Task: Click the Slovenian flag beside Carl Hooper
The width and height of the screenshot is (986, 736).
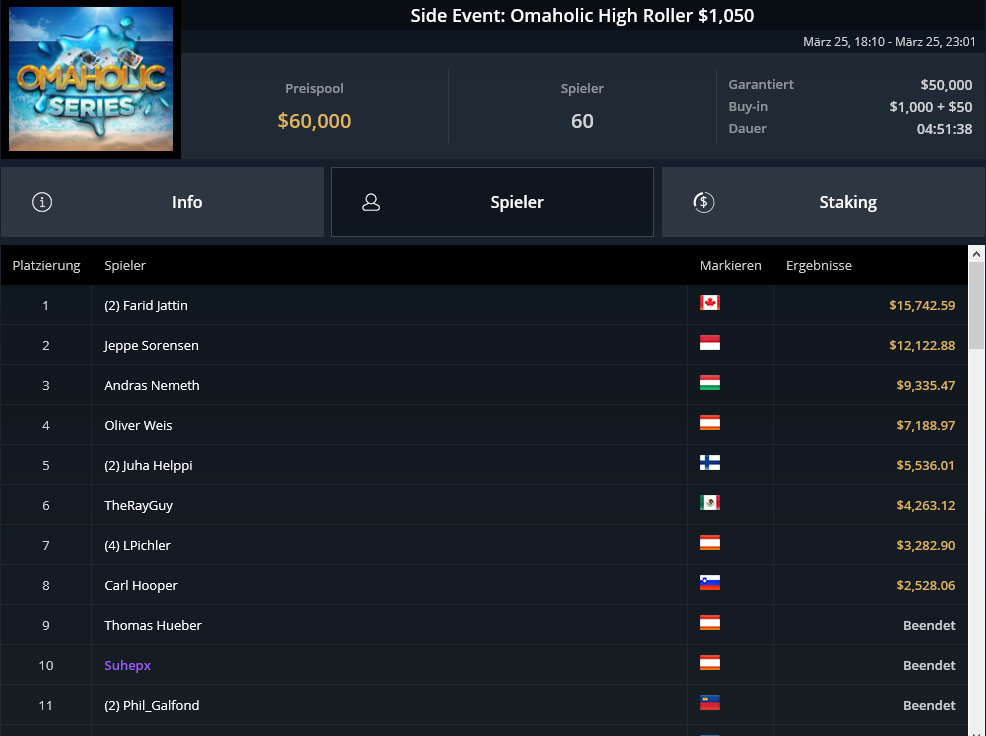Action: 710,583
